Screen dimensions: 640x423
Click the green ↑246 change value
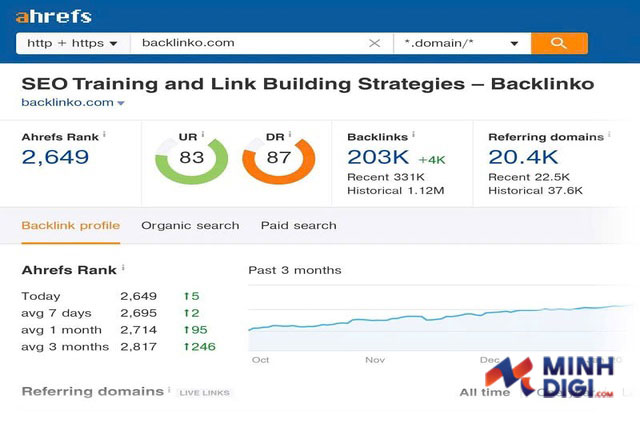(200, 347)
